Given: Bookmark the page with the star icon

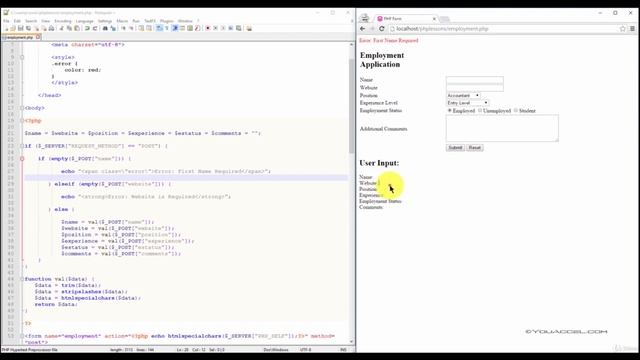Looking at the screenshot, I should tap(622, 29).
